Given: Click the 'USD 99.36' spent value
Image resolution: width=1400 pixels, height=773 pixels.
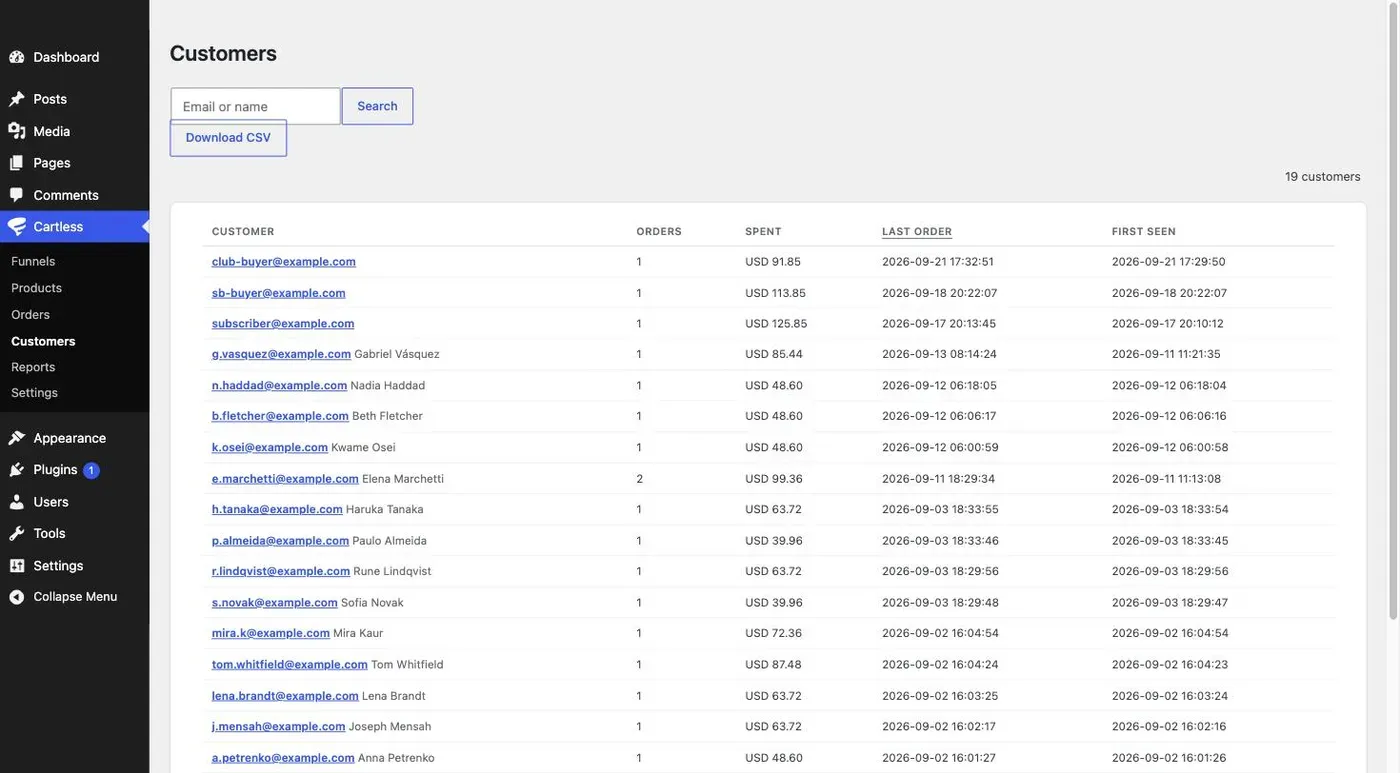Looking at the screenshot, I should click(x=774, y=479).
